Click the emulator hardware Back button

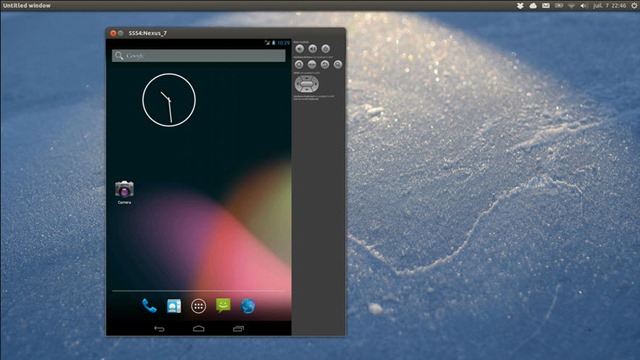click(325, 64)
